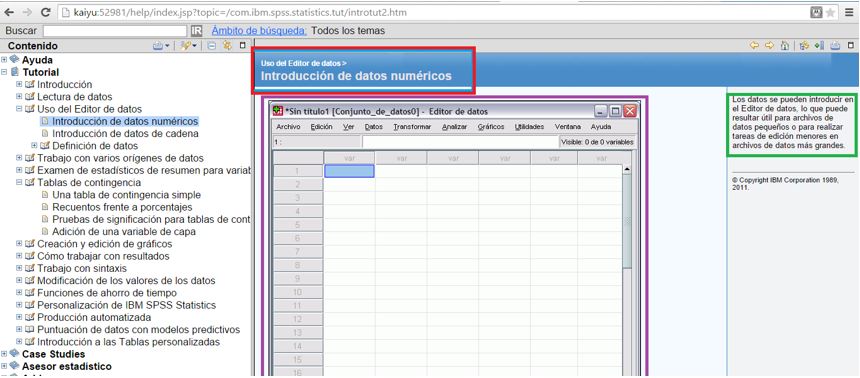This screenshot has height=378, width=860.
Task: Go forward in the browser
Action: point(27,12)
